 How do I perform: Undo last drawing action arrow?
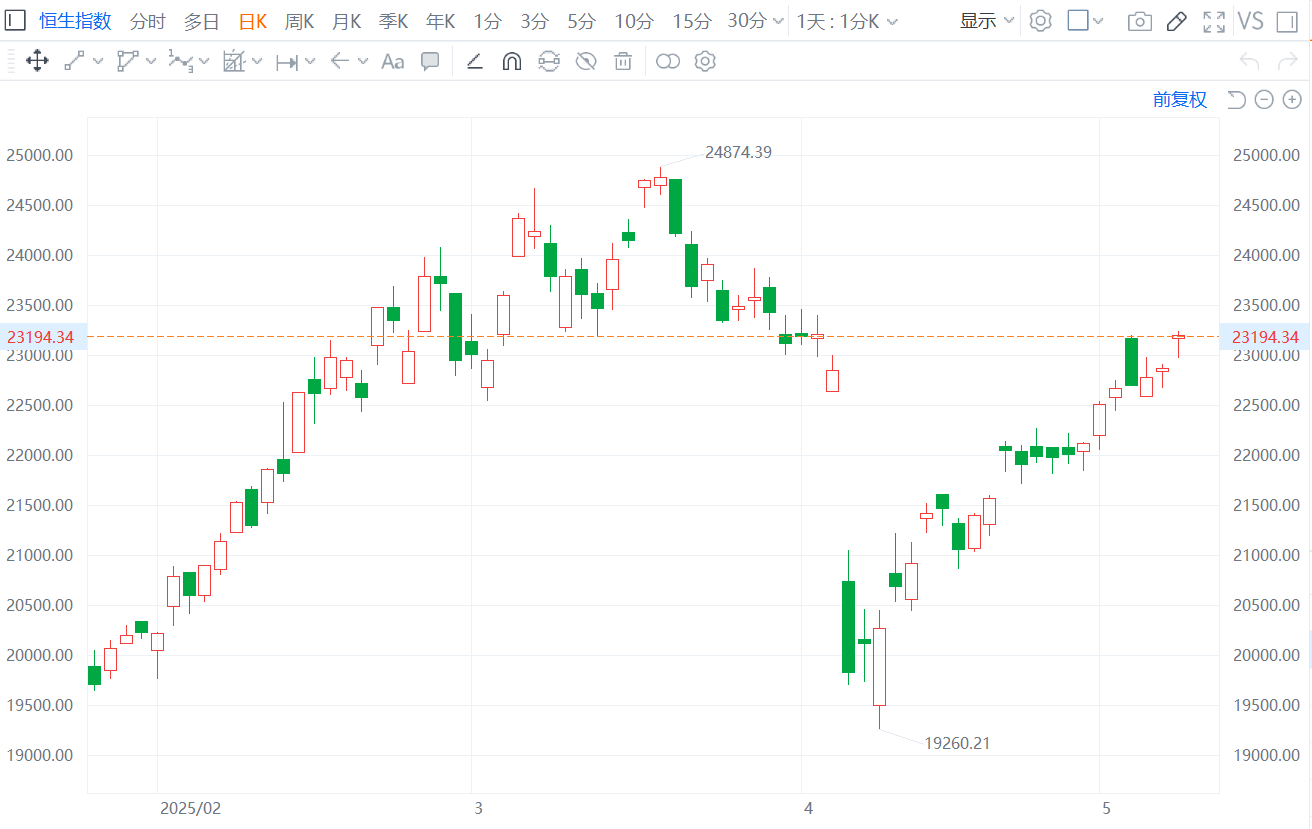point(1250,62)
